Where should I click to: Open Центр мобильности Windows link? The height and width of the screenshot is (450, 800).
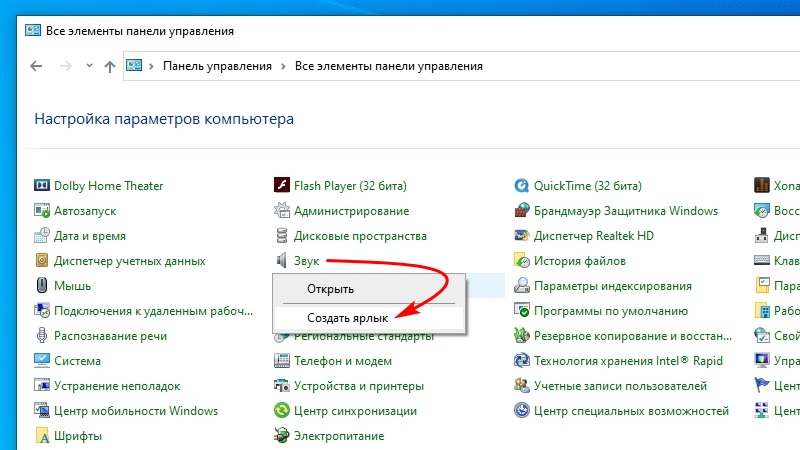click(136, 411)
